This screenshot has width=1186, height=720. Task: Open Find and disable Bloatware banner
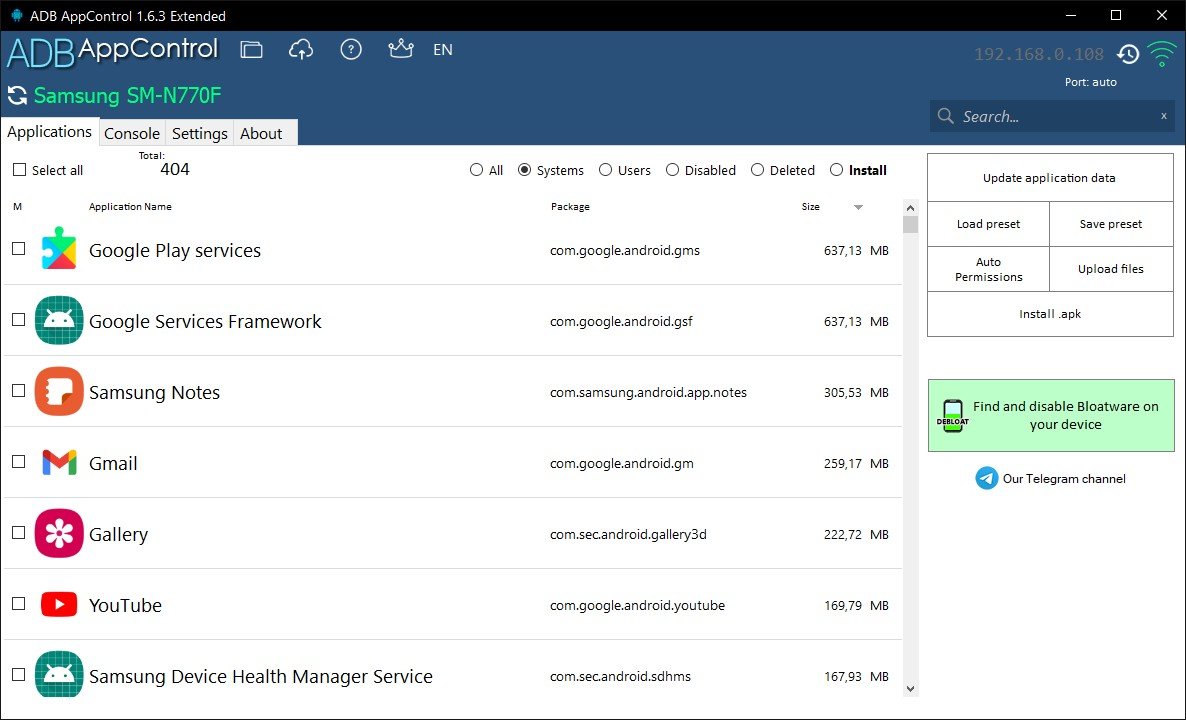pos(1051,415)
